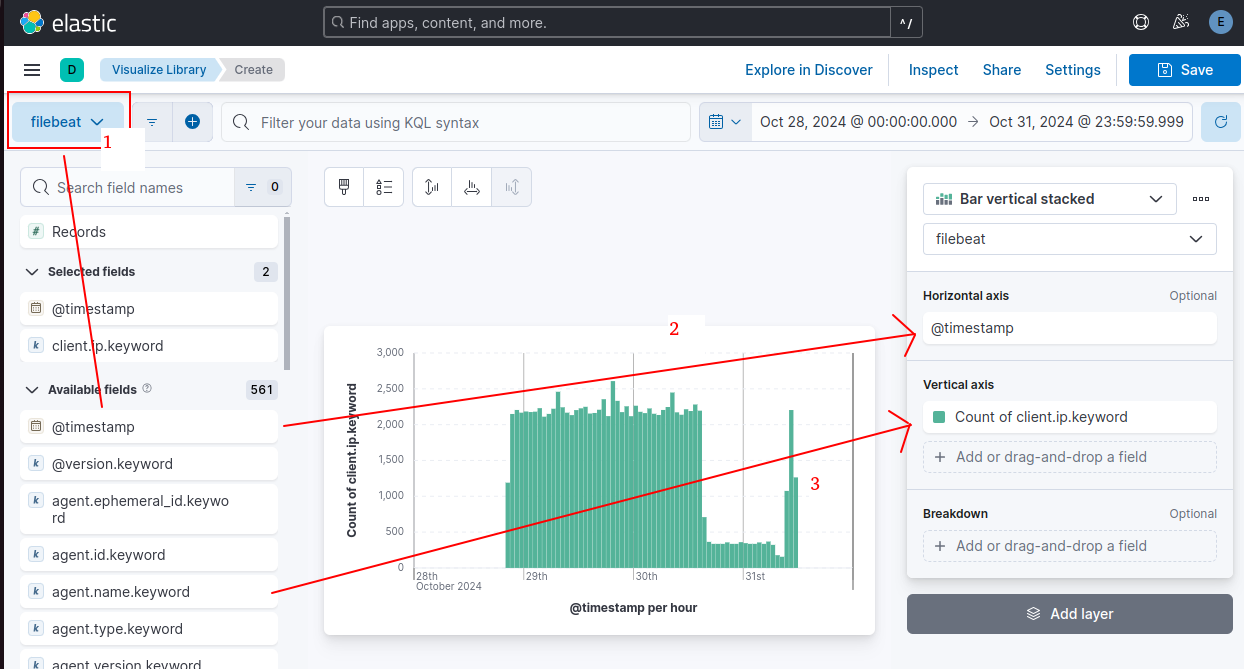Click the plus in Vertical axis add field
This screenshot has height=669, width=1244.
point(939,457)
